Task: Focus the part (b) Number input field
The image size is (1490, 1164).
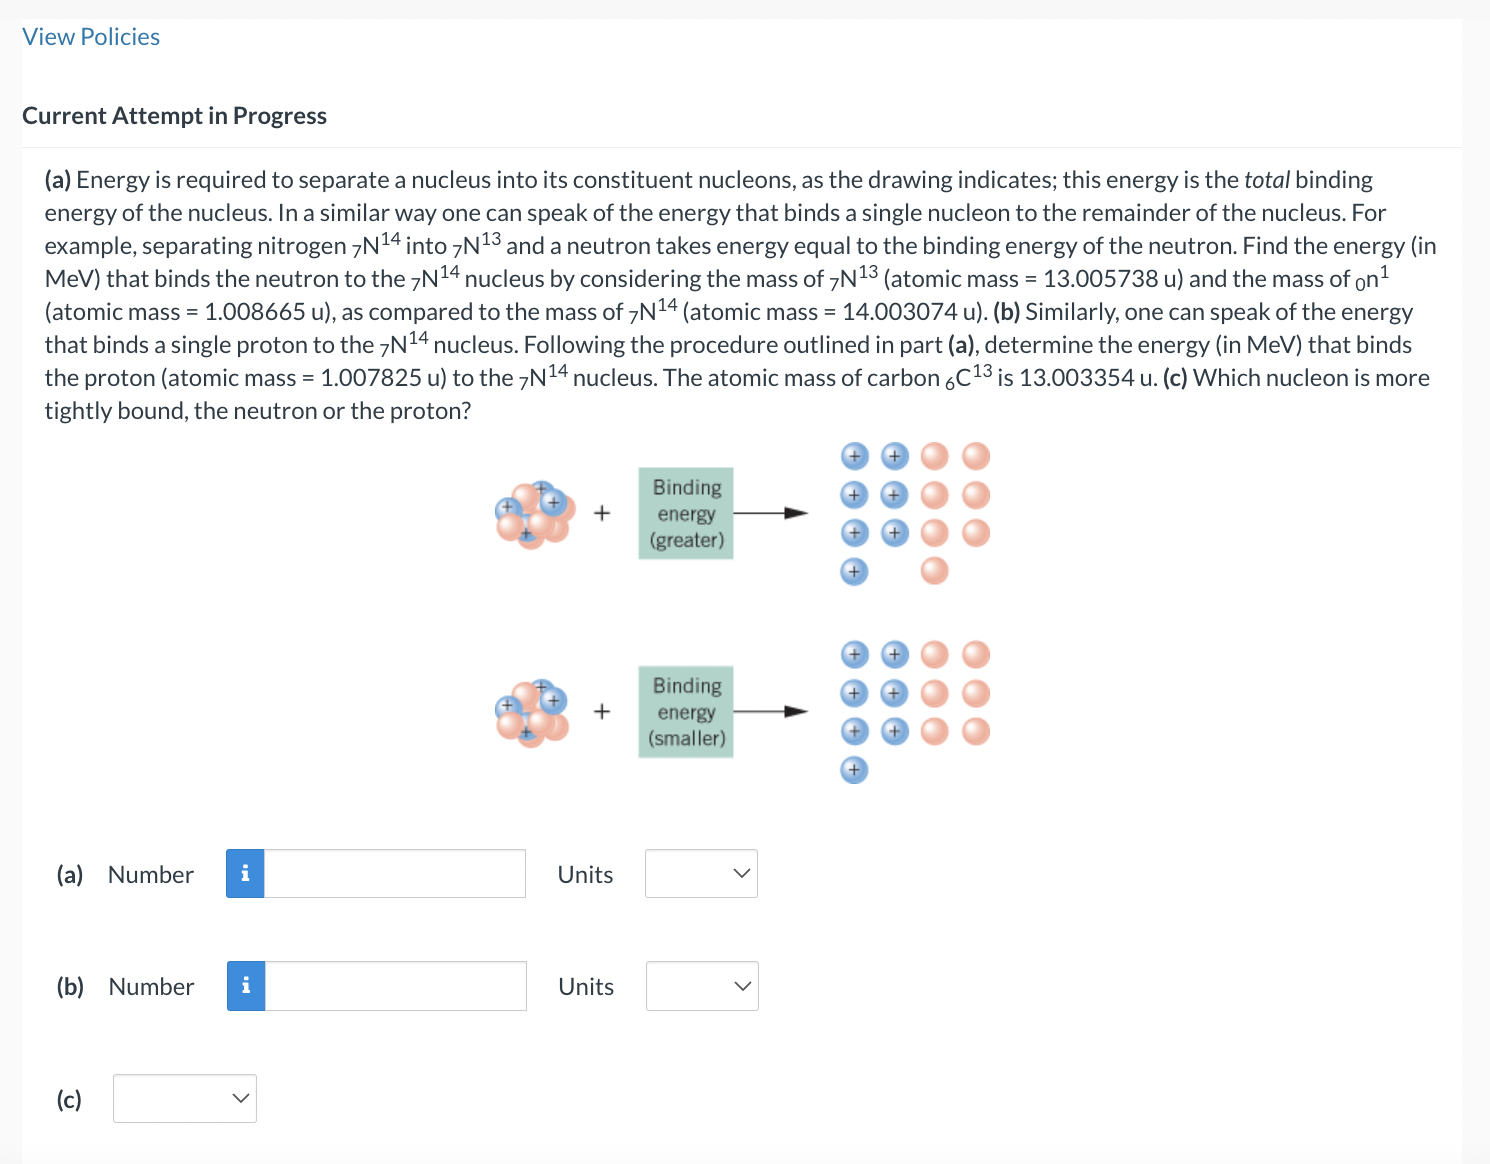Action: tap(396, 986)
